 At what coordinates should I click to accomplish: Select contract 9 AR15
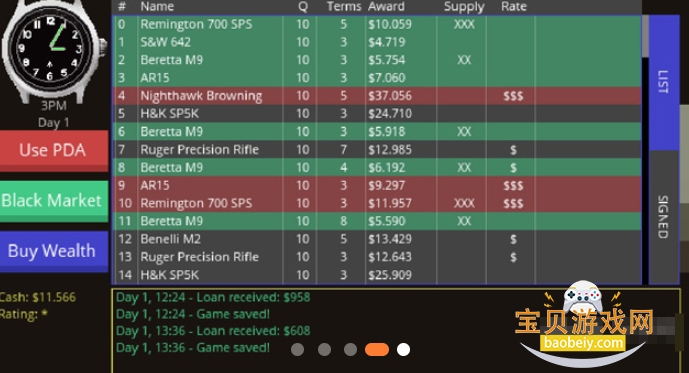377,185
